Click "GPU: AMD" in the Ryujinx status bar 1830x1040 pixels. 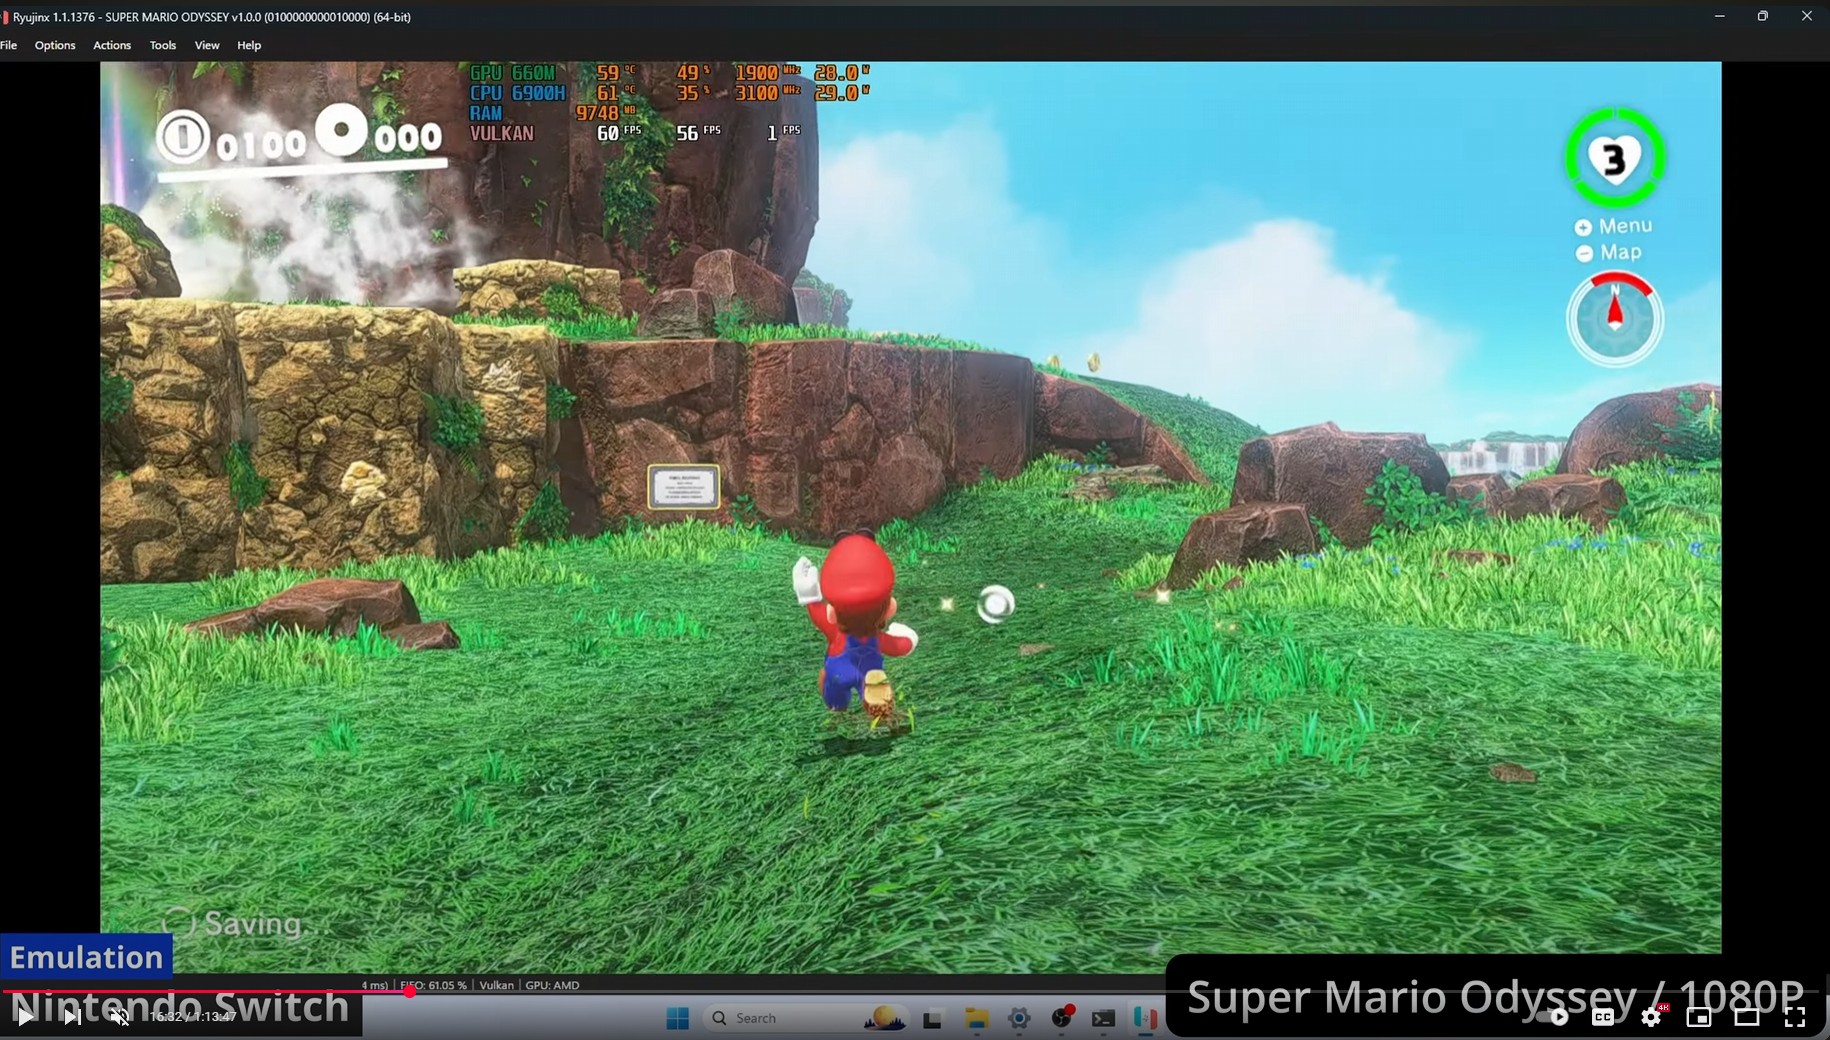point(552,985)
